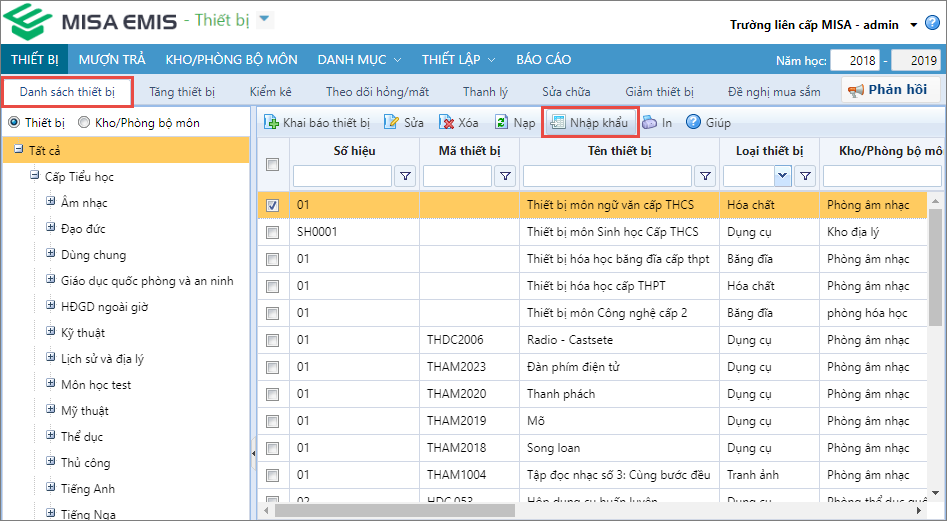Open the DANH MỤC menu
947x521 pixels.
pyautogui.click(x=359, y=59)
